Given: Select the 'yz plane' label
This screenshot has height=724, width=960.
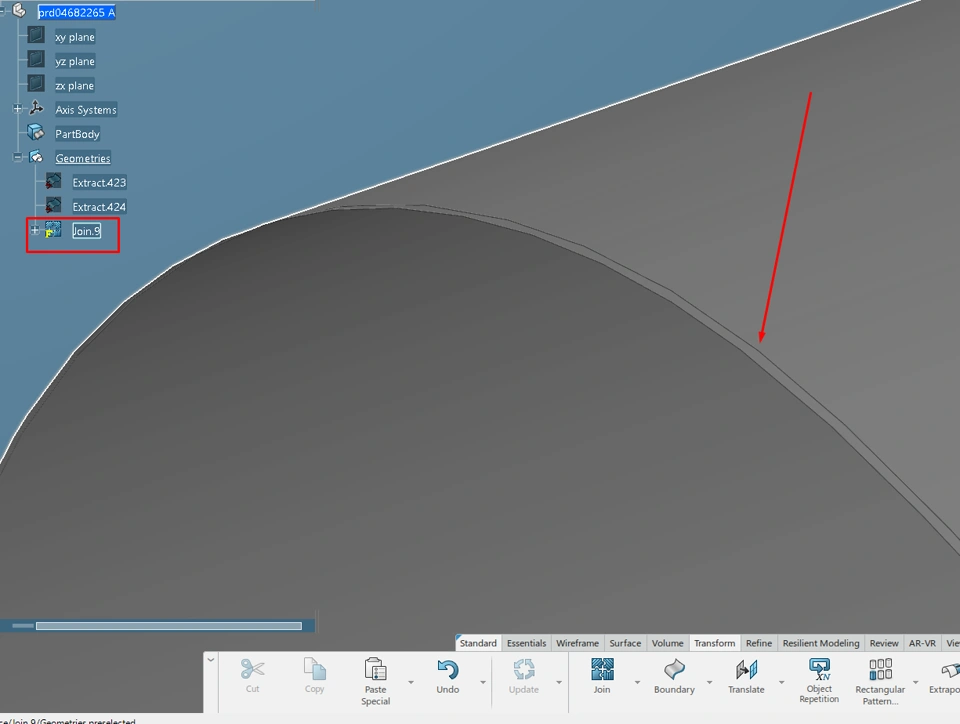Looking at the screenshot, I should [75, 61].
